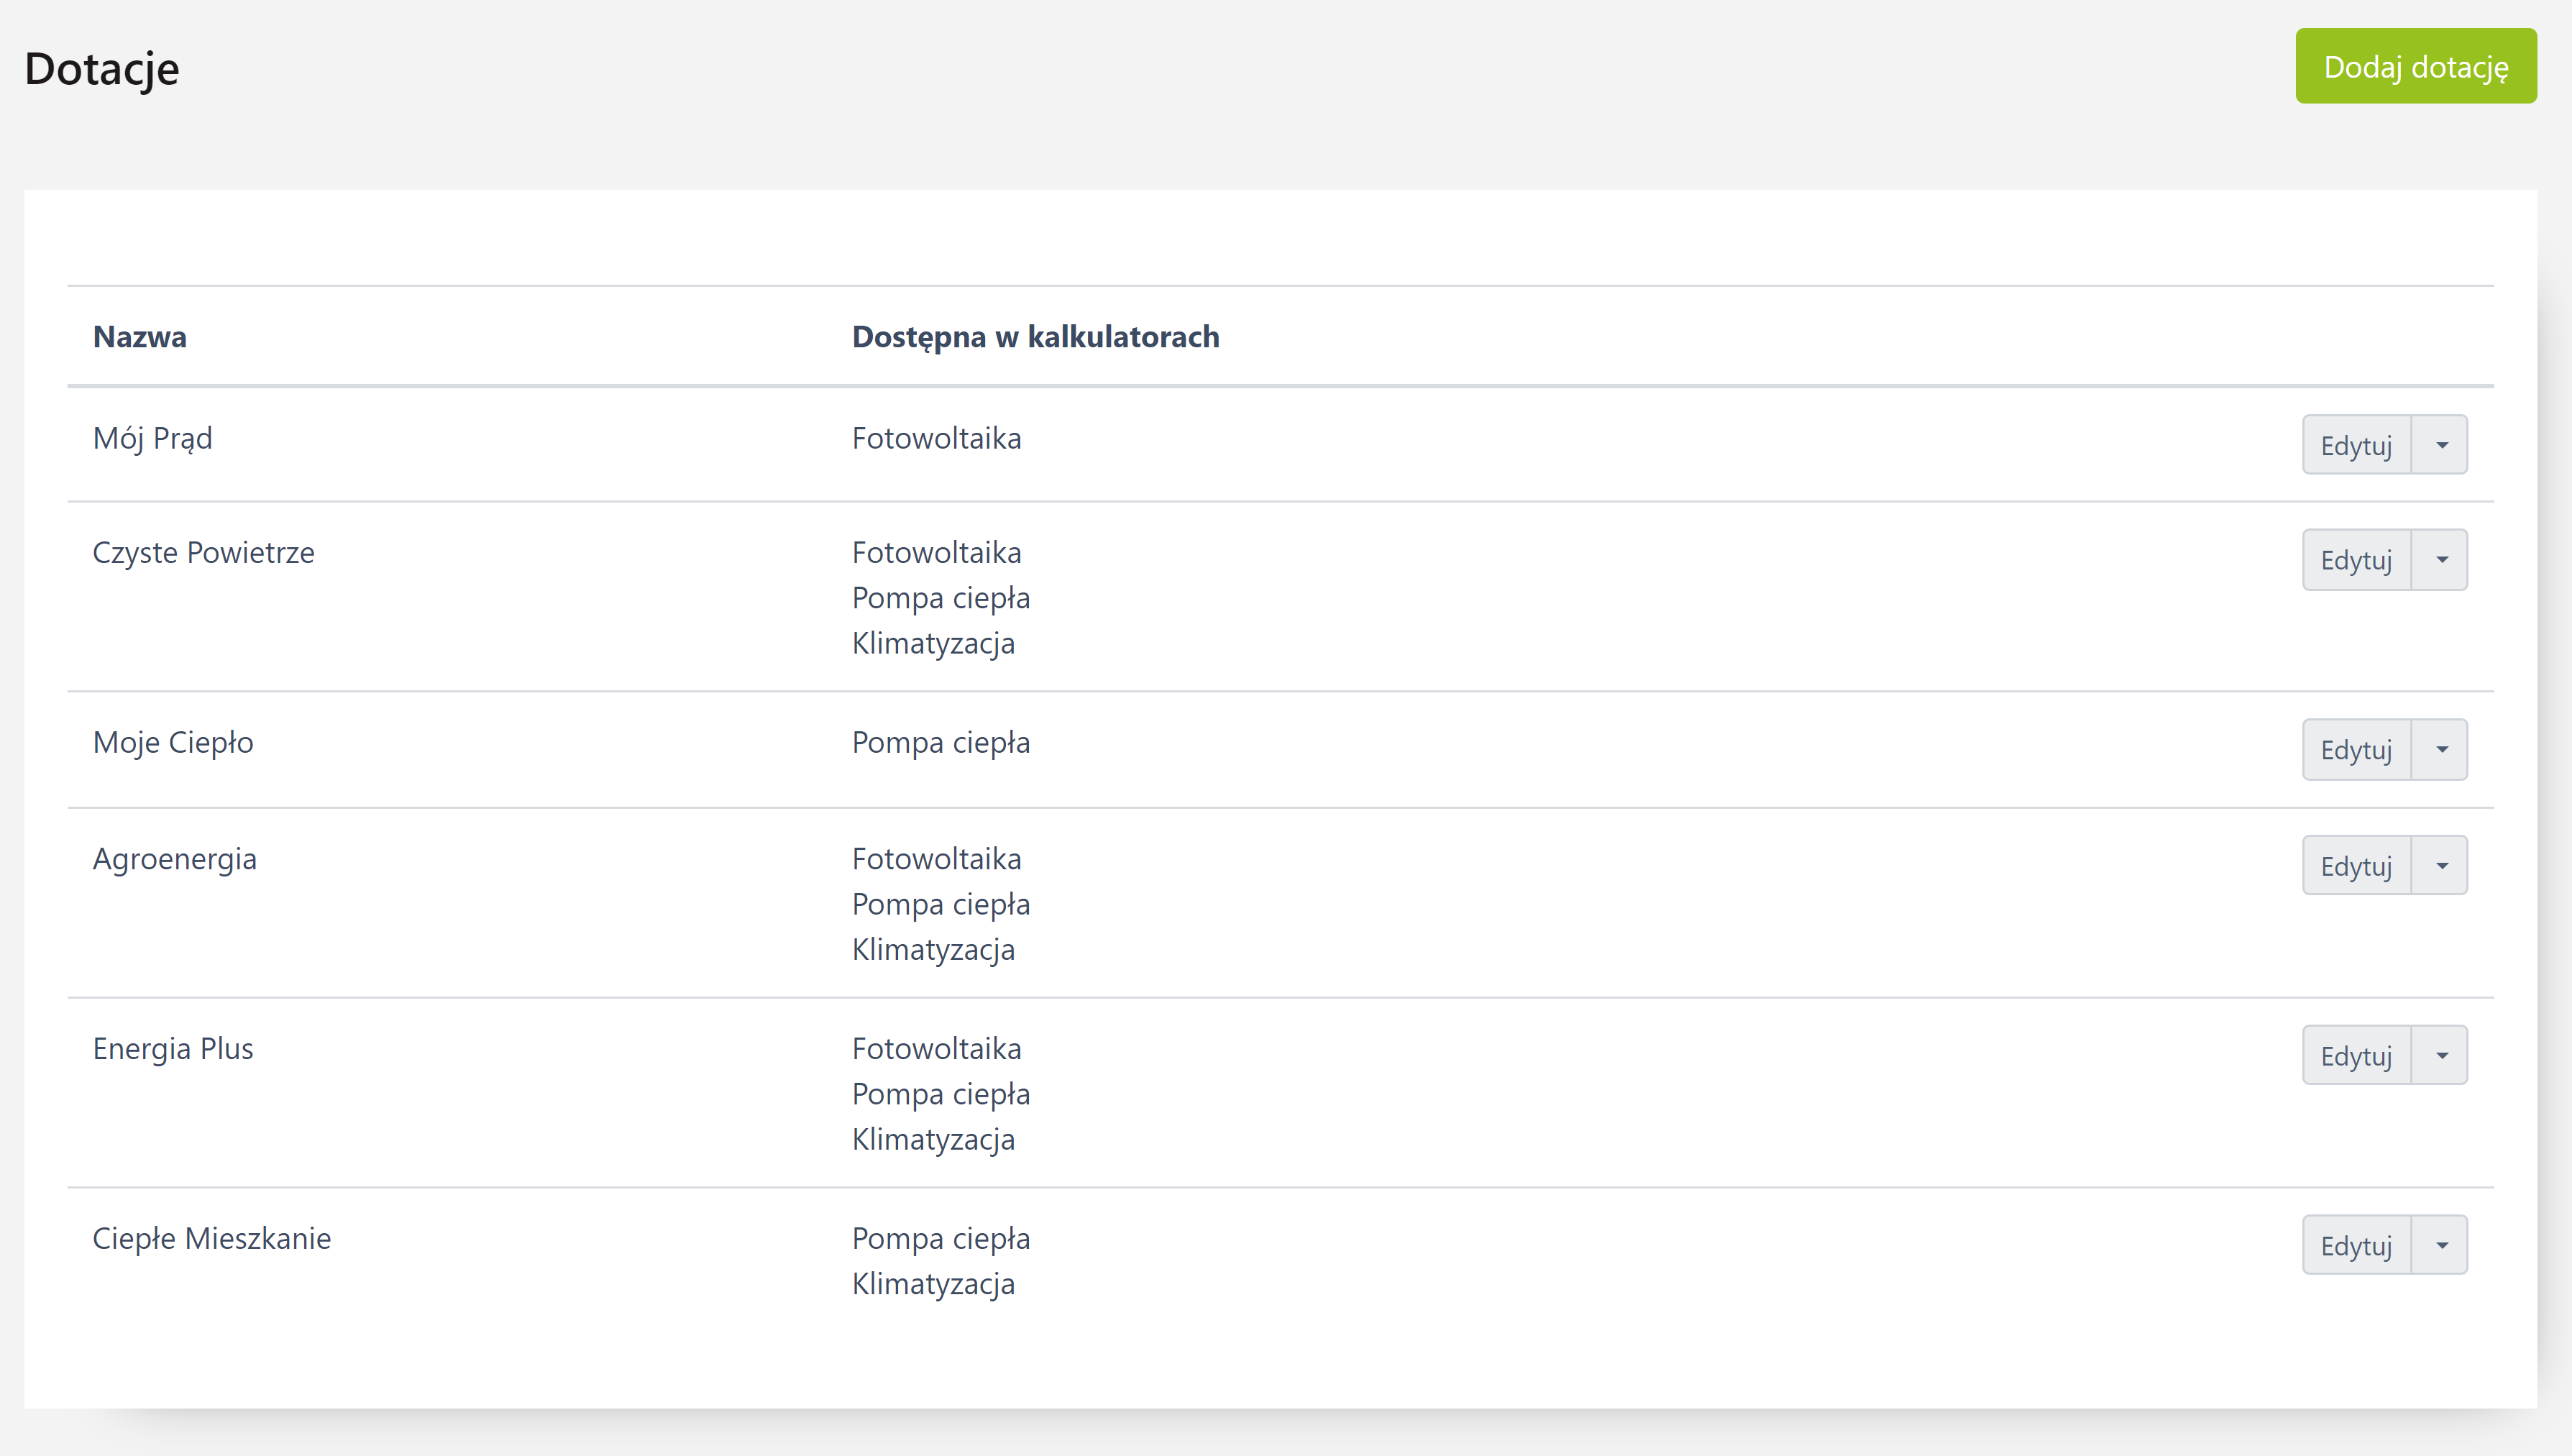Edit the Czyste Powietrze subsidy
This screenshot has height=1456, width=2572.
pyautogui.click(x=2356, y=560)
